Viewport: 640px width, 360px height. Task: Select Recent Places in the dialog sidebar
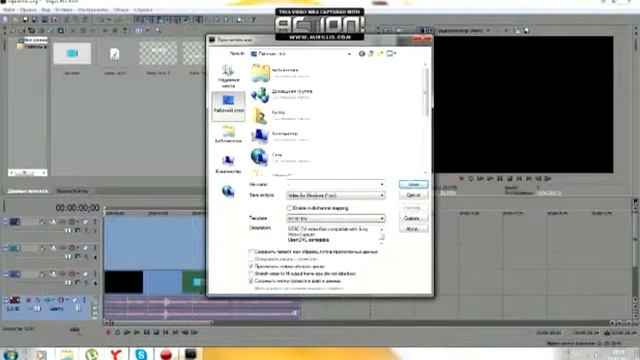coord(228,77)
